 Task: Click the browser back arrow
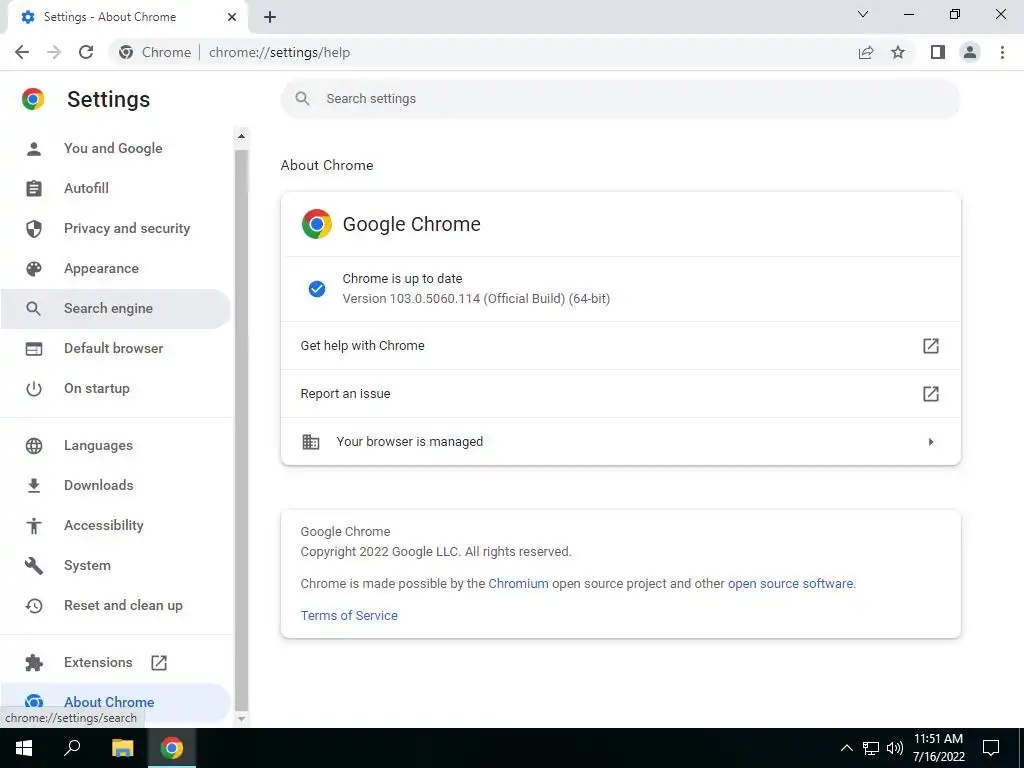pos(22,52)
